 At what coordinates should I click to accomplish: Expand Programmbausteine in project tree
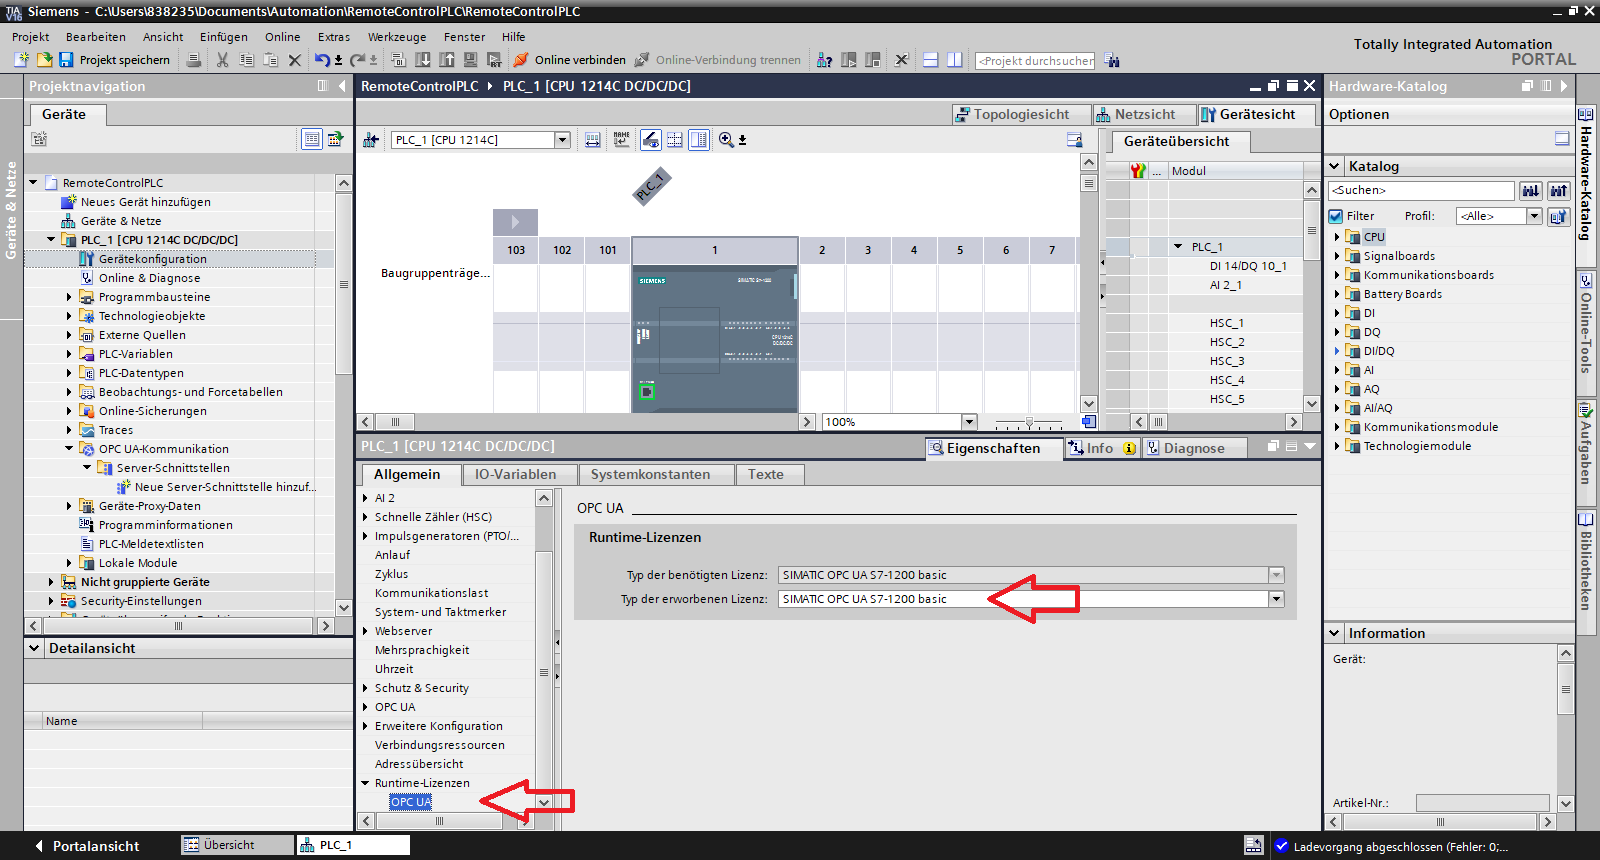pos(69,297)
